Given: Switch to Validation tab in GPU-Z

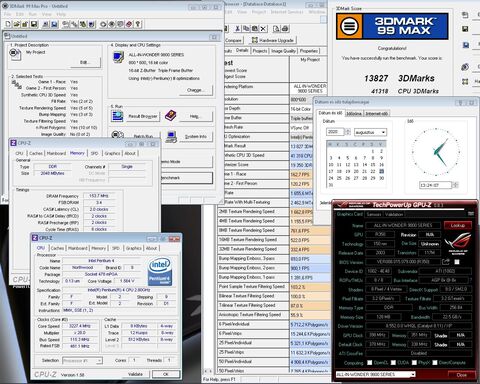Looking at the screenshot, I should [x=394, y=214].
